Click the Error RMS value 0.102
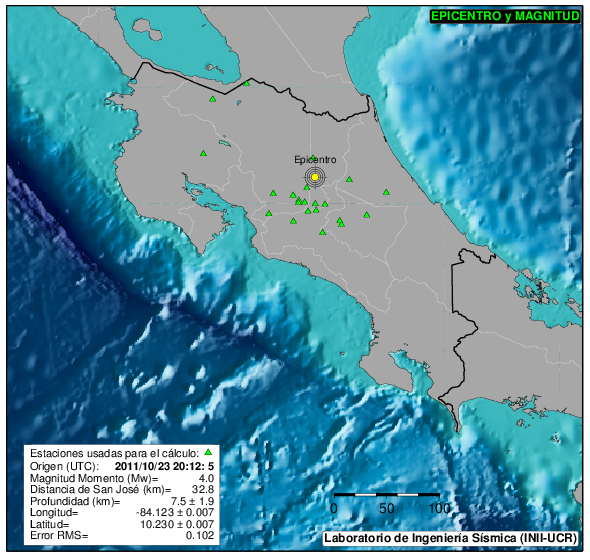 200,535
